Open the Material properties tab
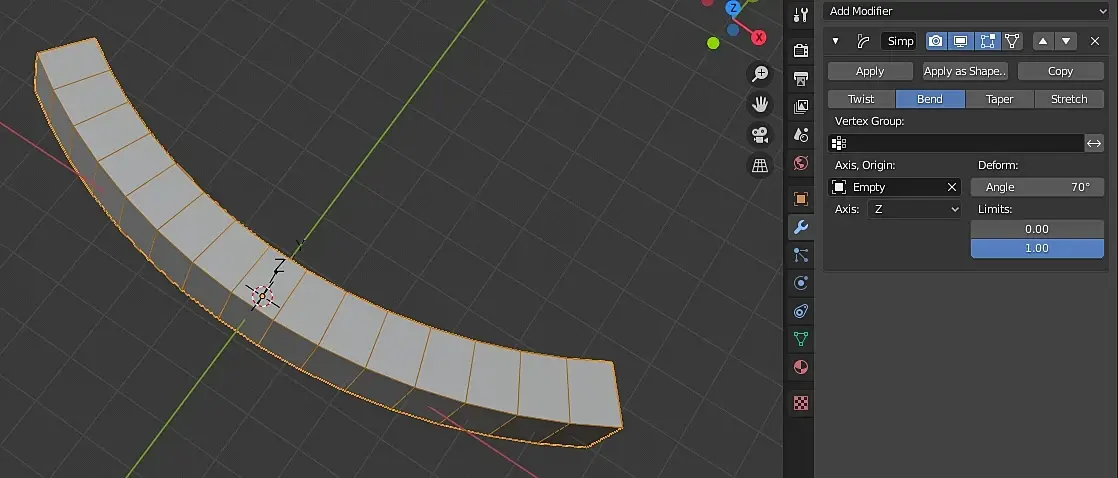Screen dimensions: 1118x478 point(801,367)
